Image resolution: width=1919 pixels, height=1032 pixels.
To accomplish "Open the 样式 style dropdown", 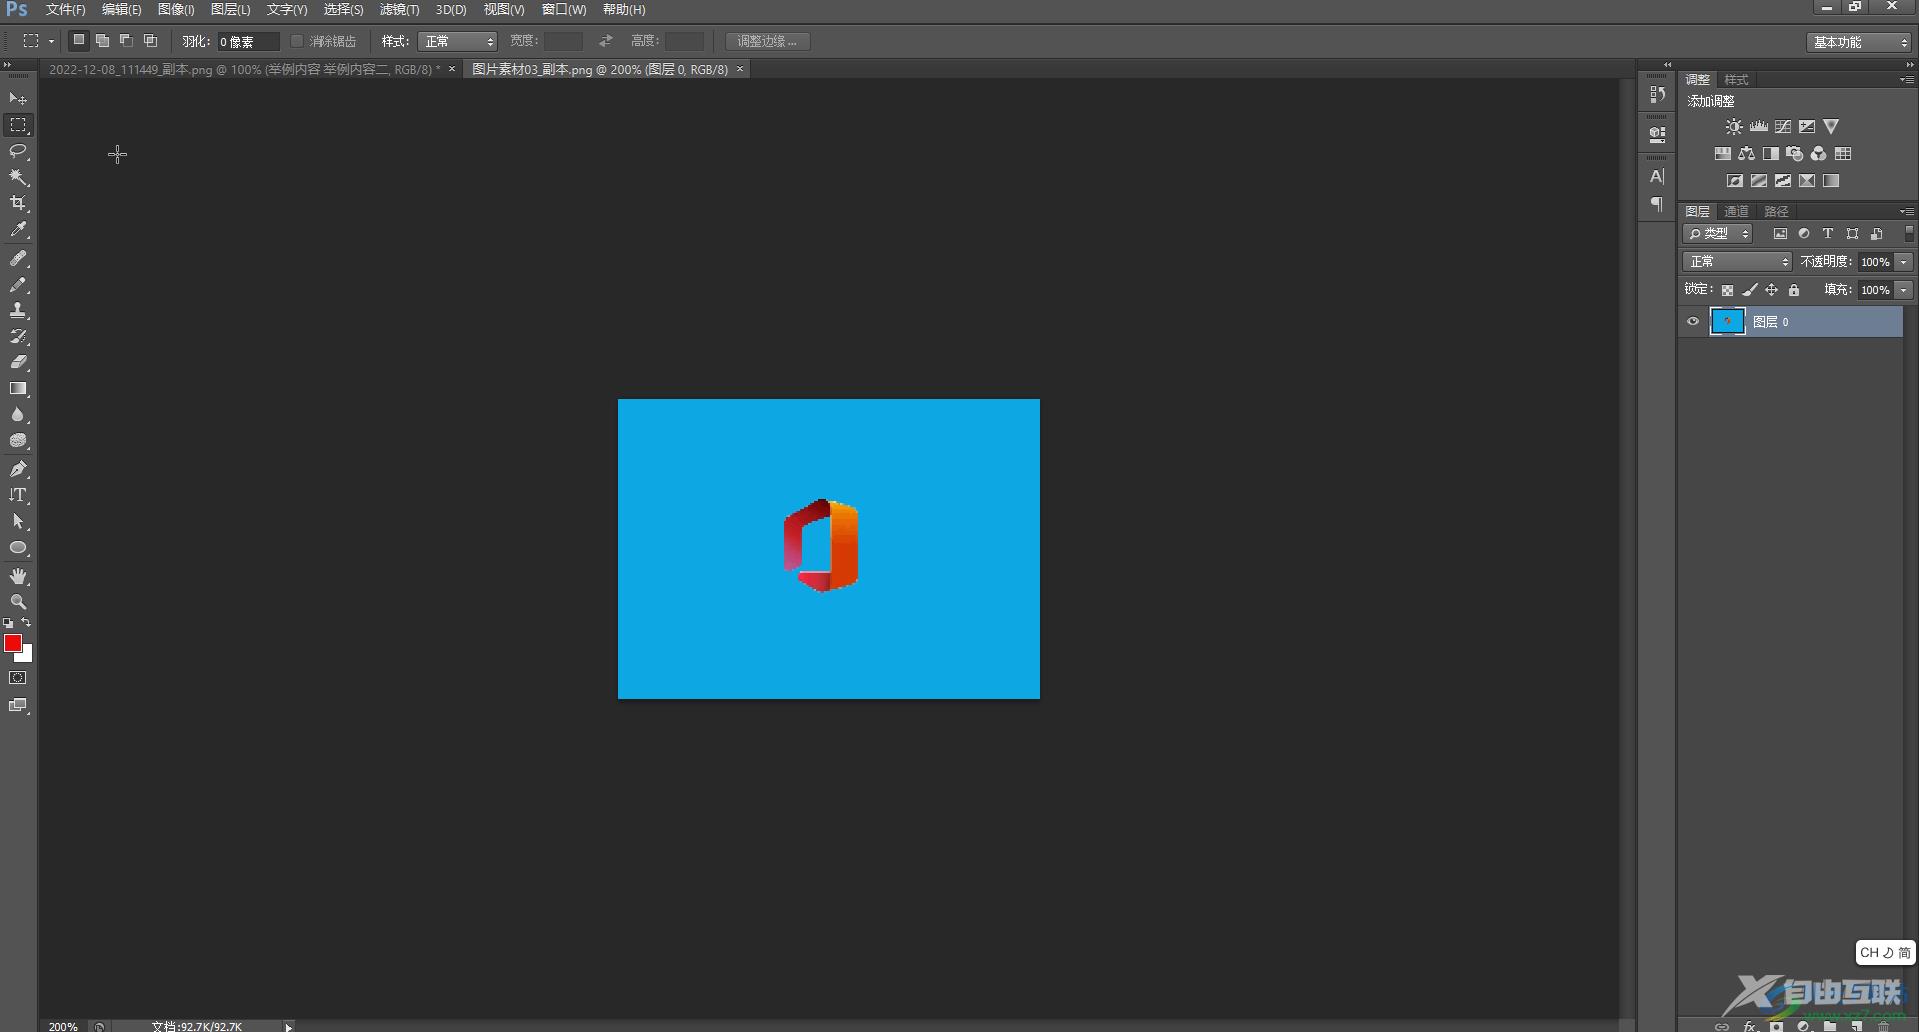I will pyautogui.click(x=458, y=41).
